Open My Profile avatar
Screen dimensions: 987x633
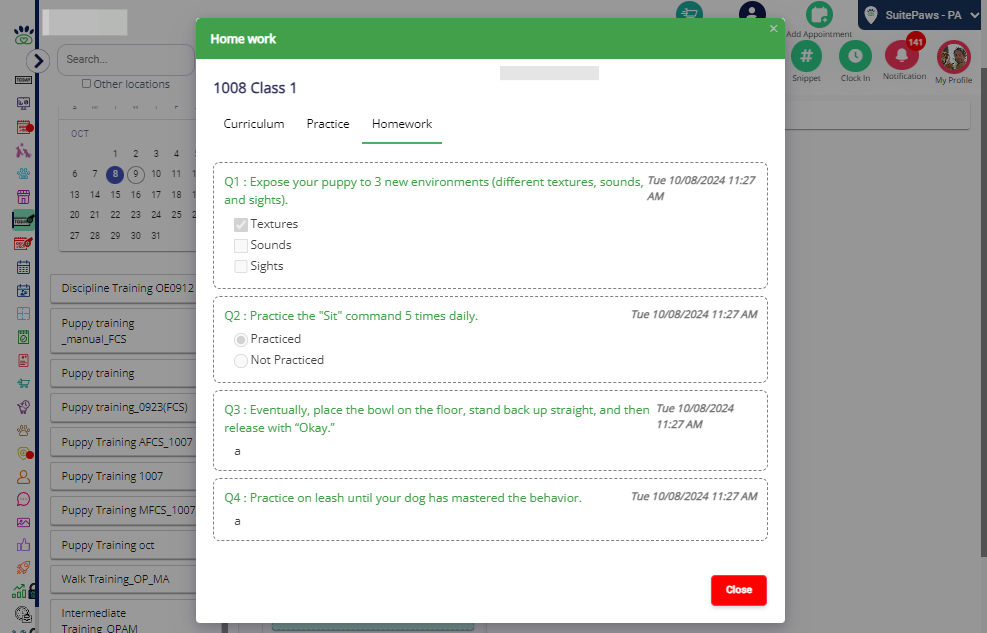[954, 58]
